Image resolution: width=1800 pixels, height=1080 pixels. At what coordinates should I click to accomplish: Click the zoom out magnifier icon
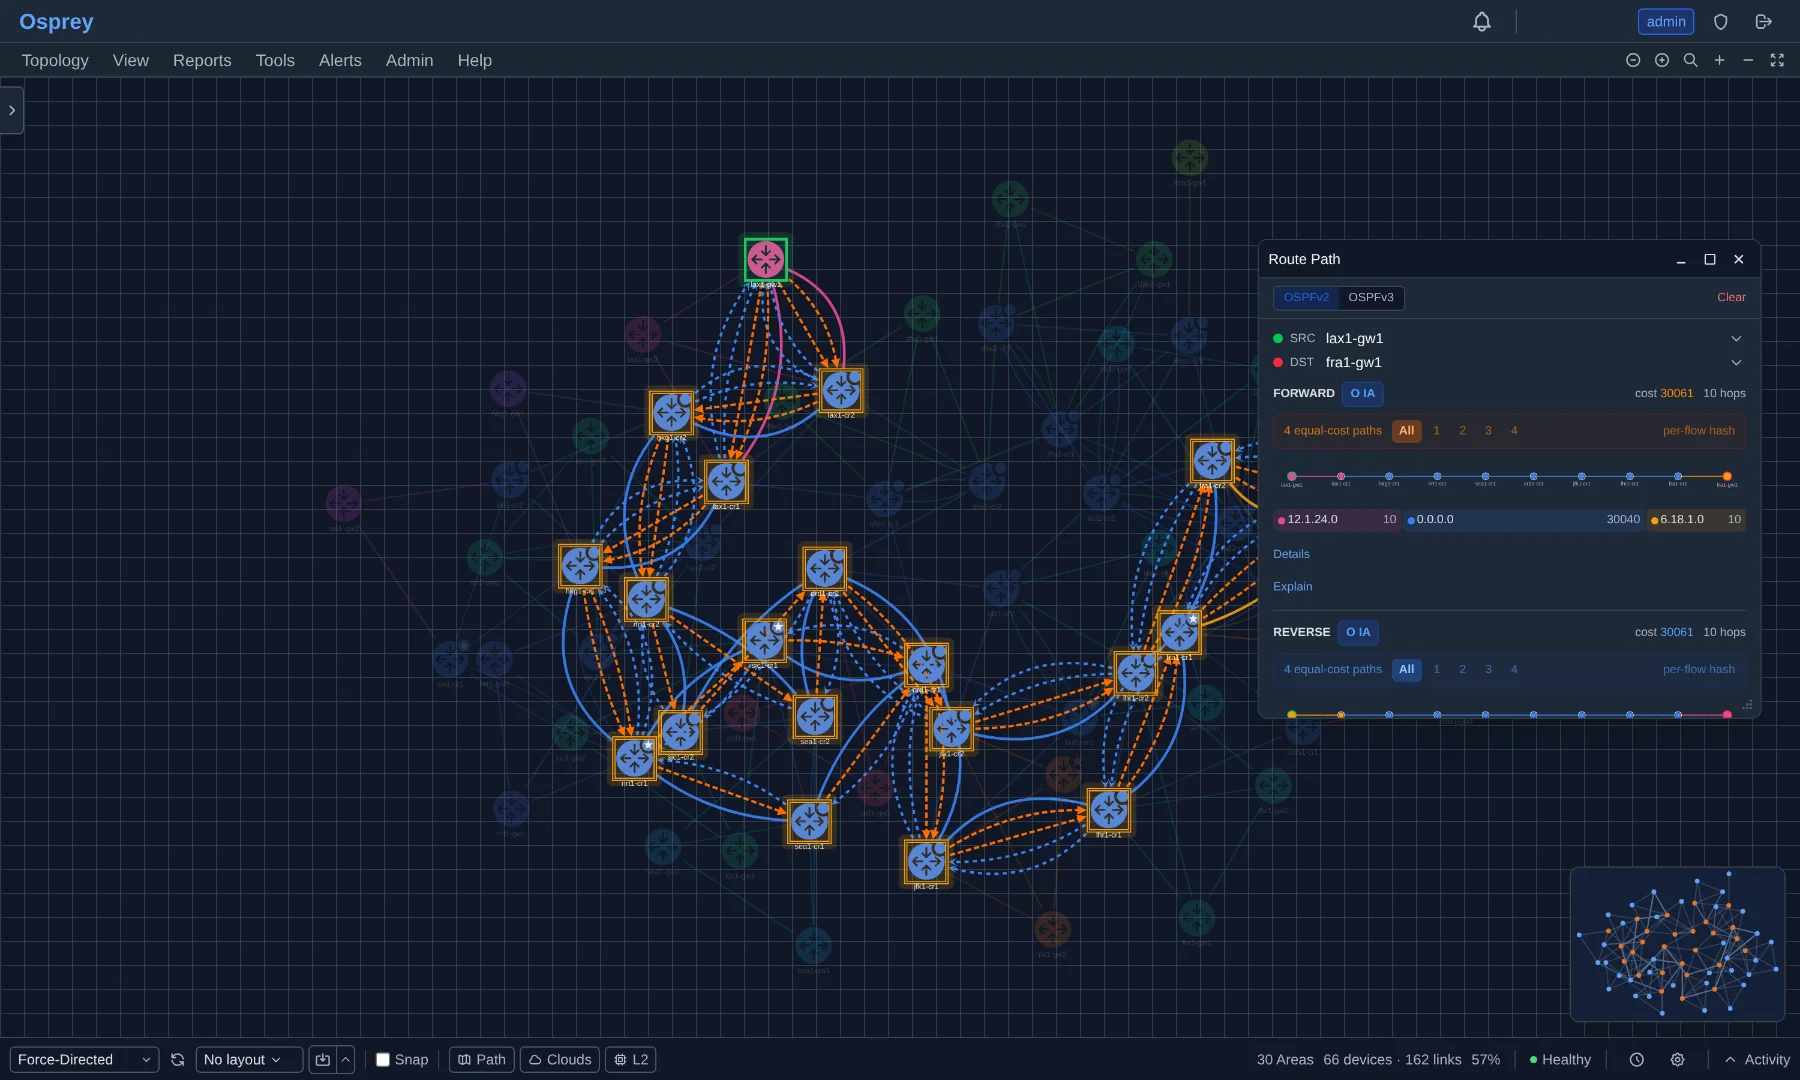click(x=1633, y=60)
